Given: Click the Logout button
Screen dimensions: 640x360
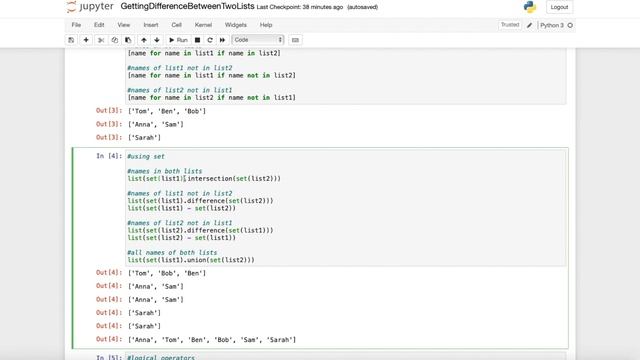Looking at the screenshot, I should point(559,7).
